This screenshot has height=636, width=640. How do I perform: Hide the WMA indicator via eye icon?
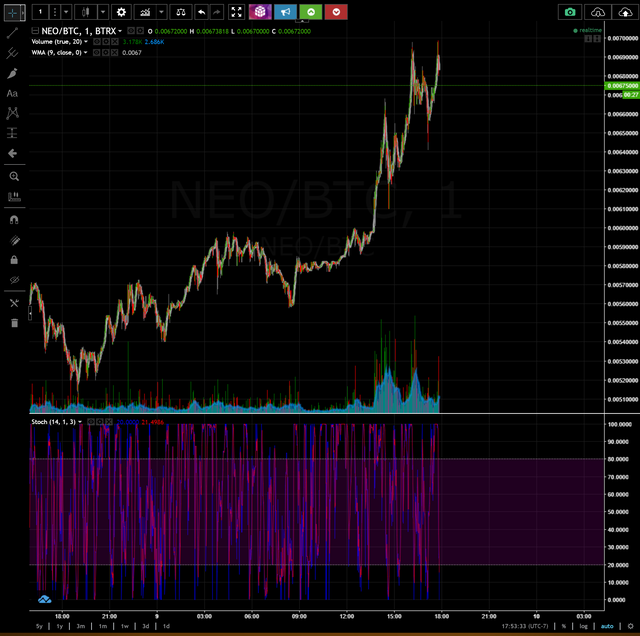[97, 53]
